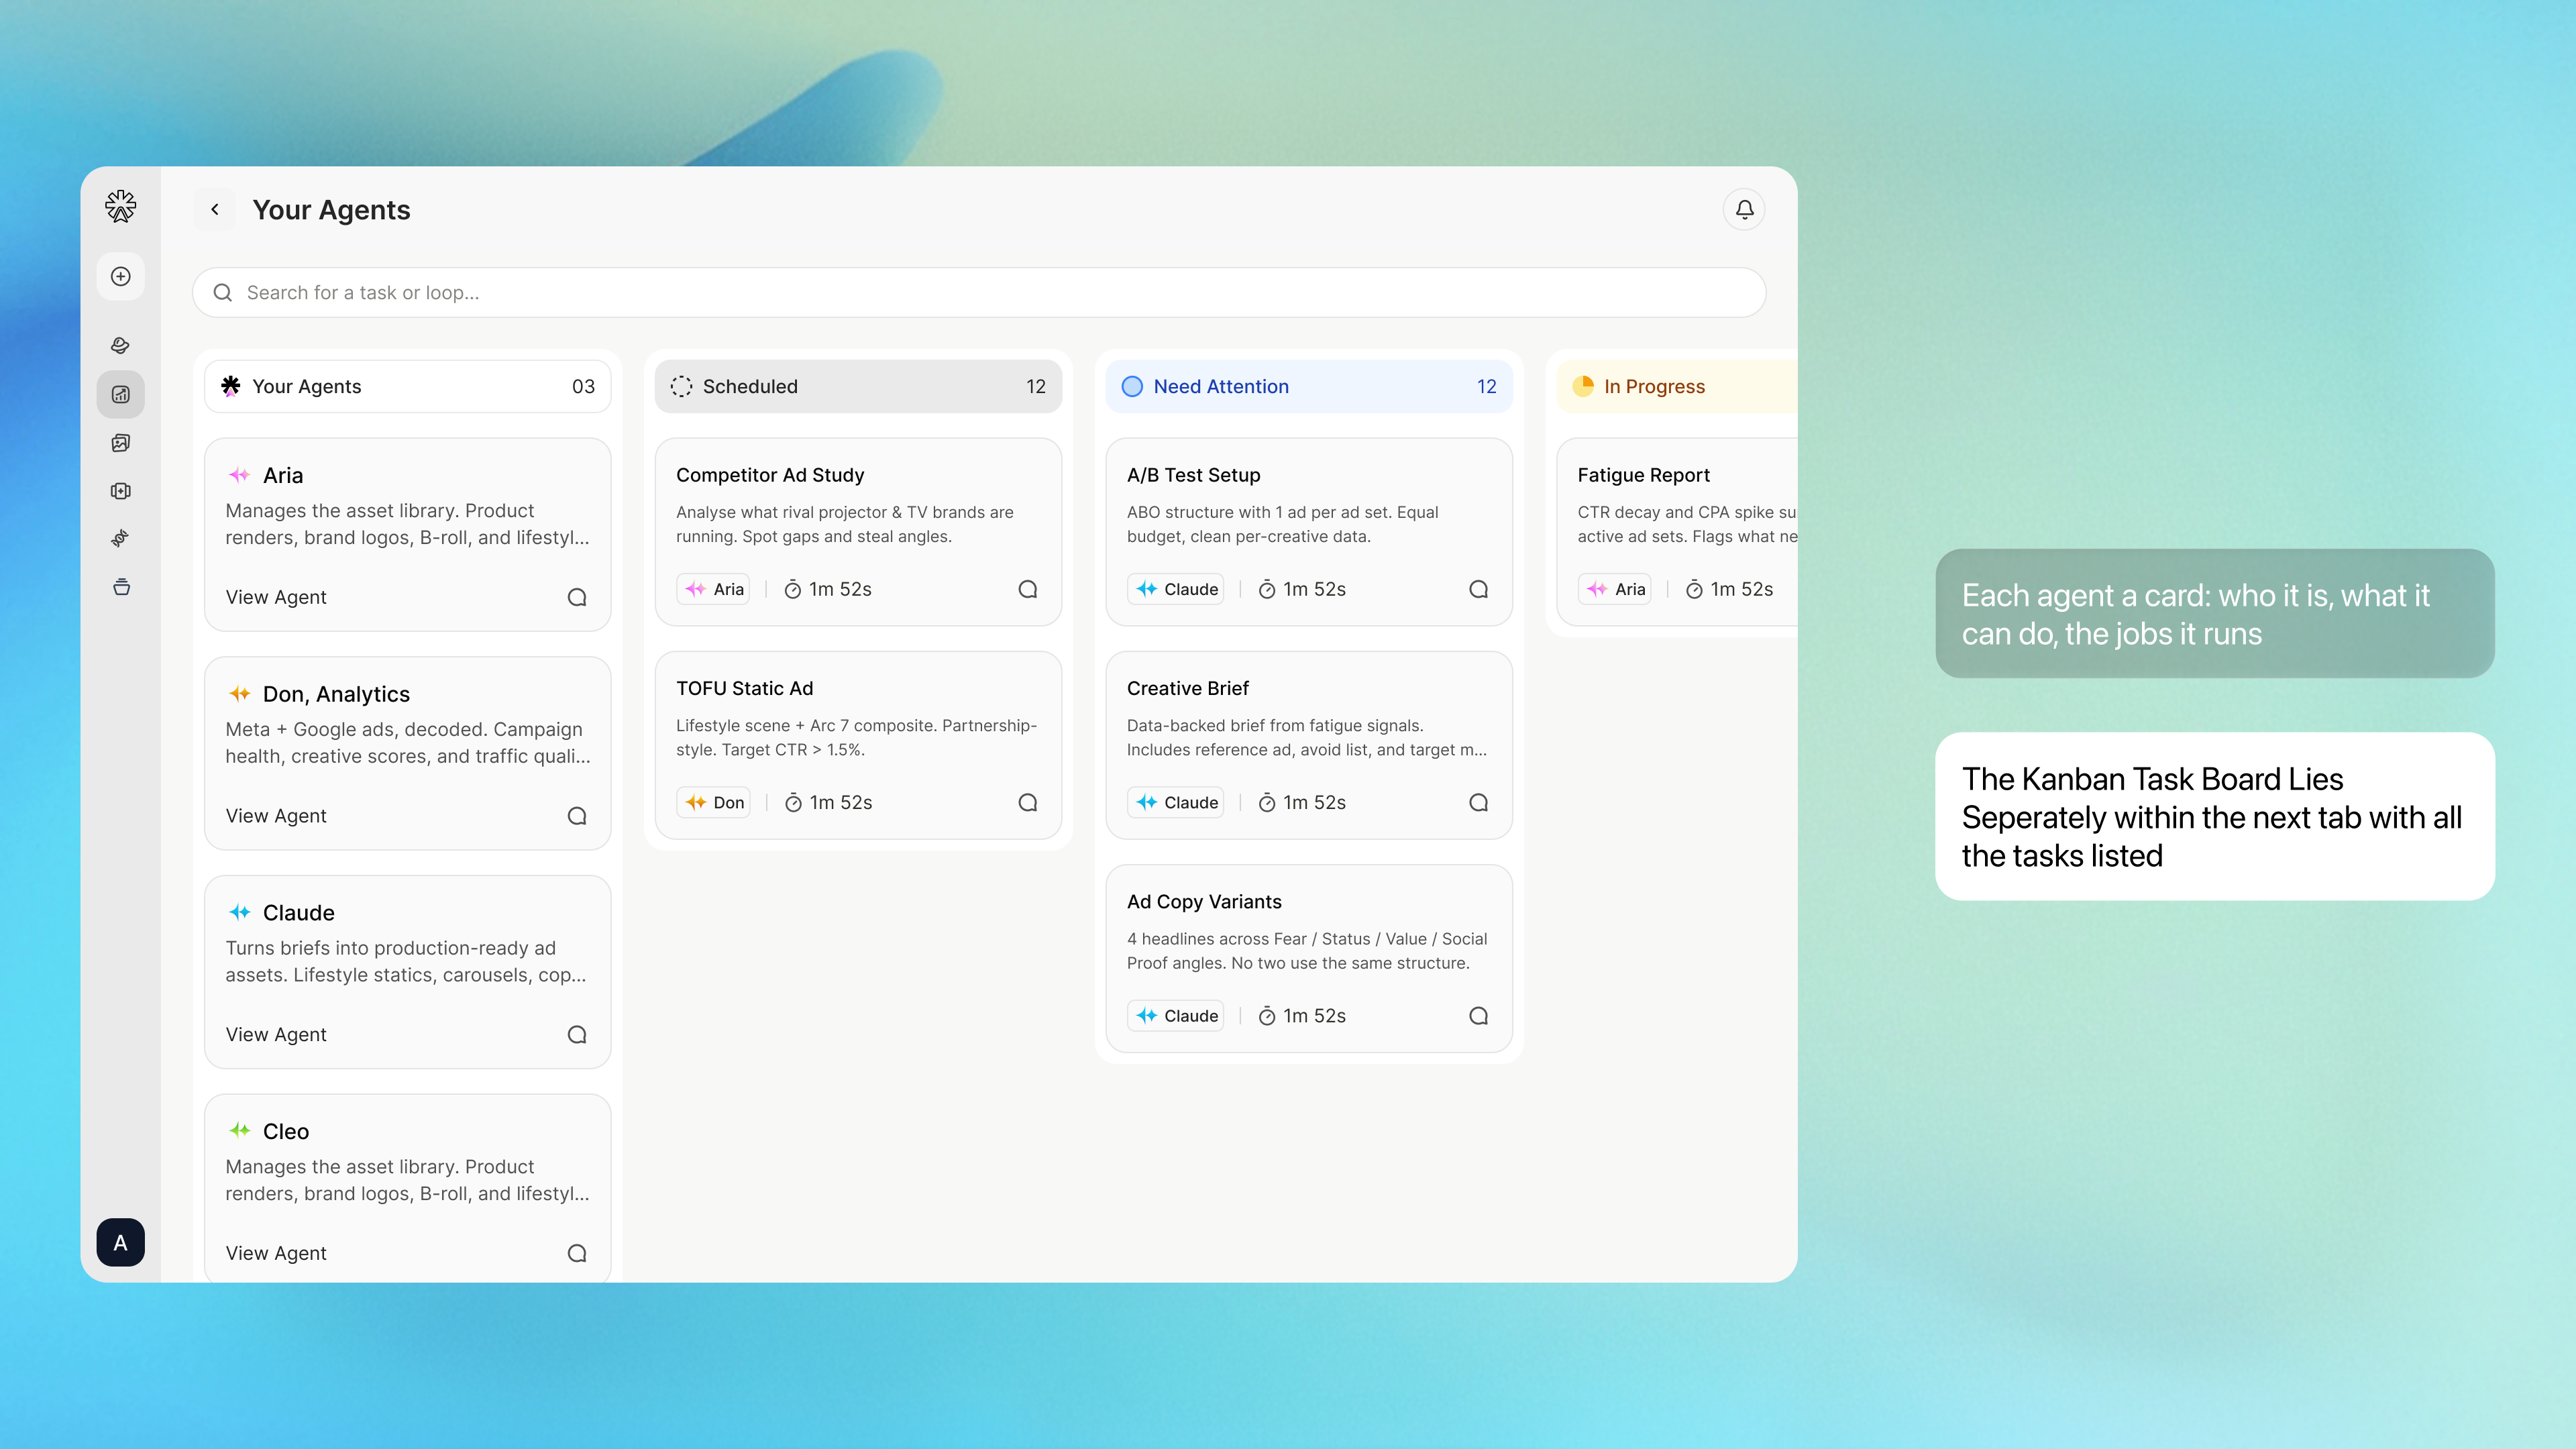Focus the Search for a task or loop field

(x=978, y=292)
